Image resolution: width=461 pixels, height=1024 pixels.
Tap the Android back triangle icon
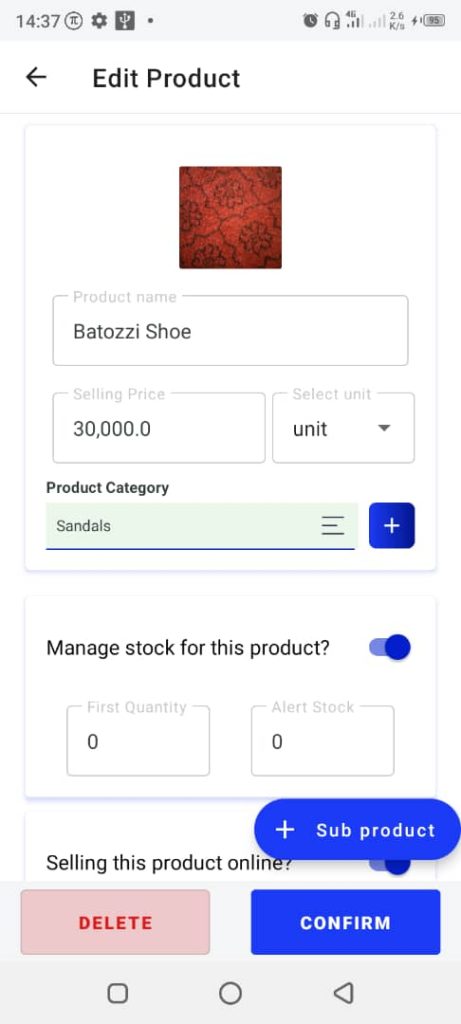343,993
